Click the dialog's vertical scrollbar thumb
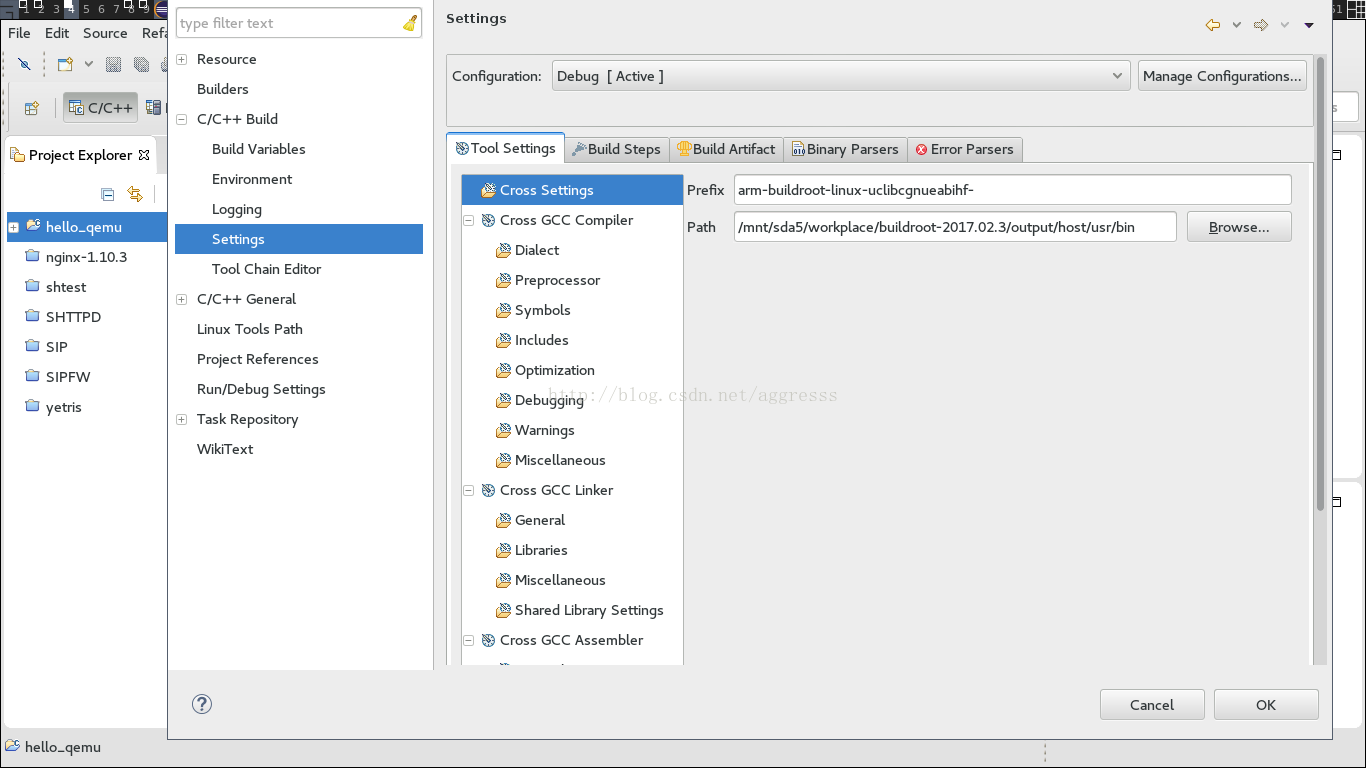Viewport: 1366px width, 768px height. (1321, 285)
